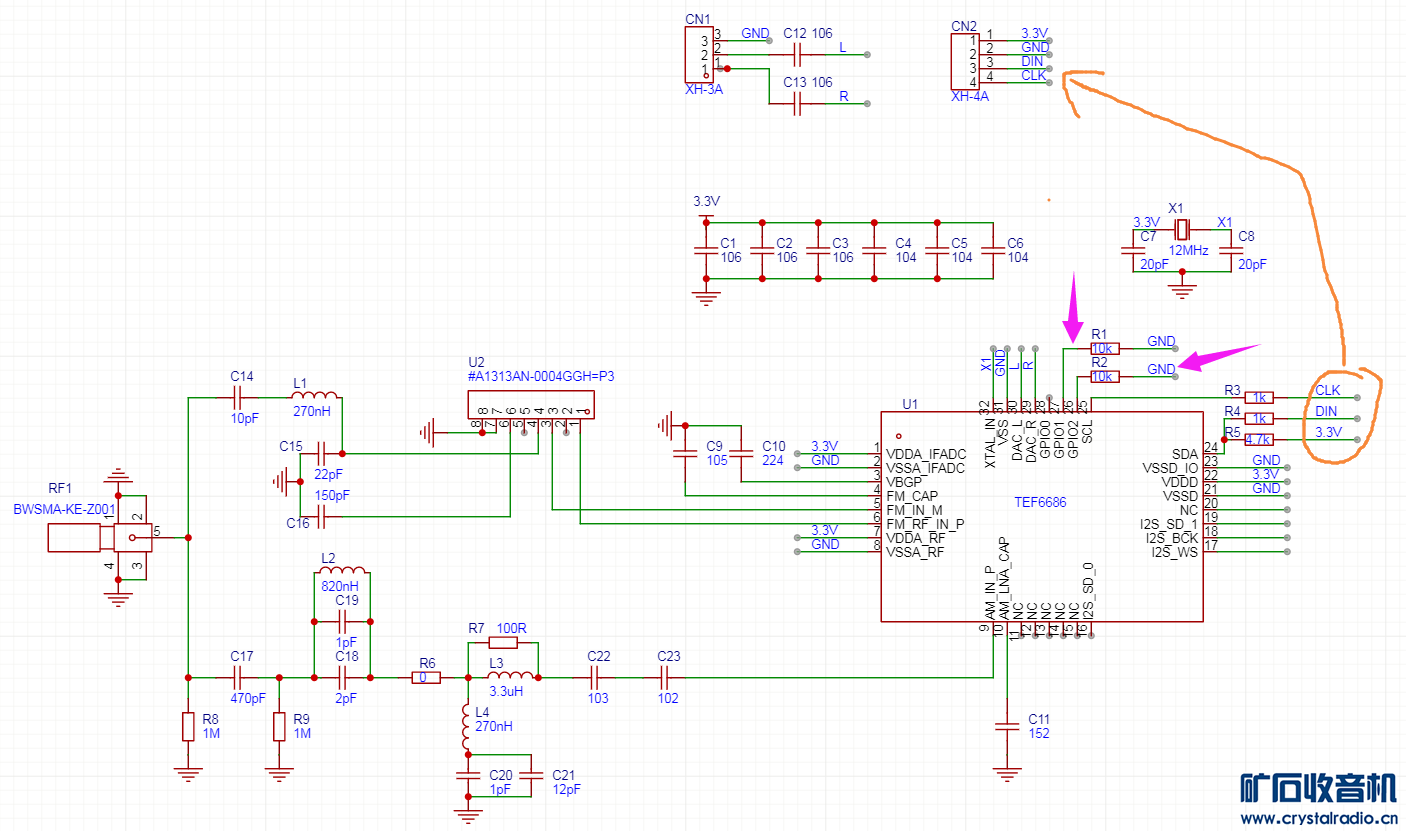Select the C11 152 capacitor symbol
Screen dimensions: 1406x831
1008,725
